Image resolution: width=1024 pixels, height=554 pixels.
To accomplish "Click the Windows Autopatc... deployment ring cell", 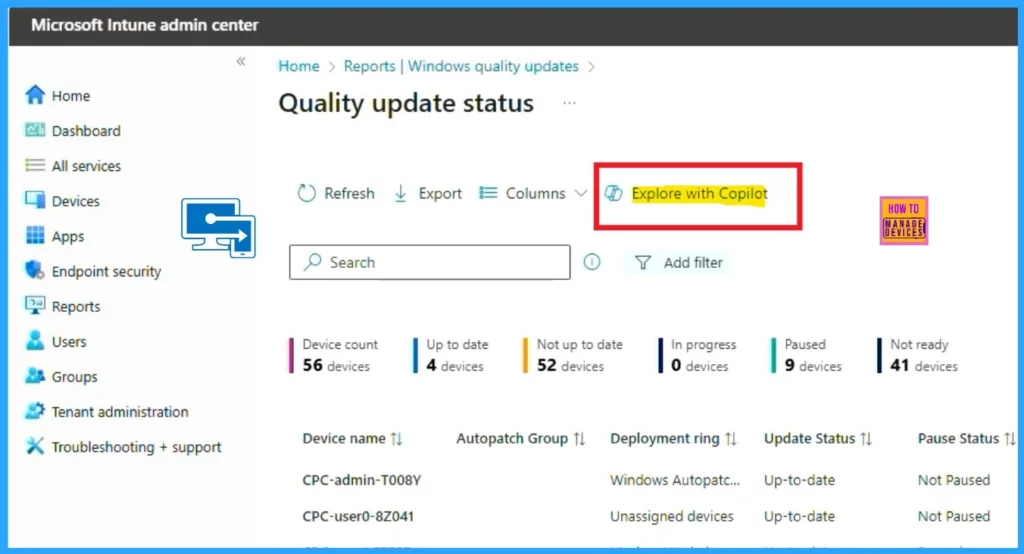I will tap(675, 480).
